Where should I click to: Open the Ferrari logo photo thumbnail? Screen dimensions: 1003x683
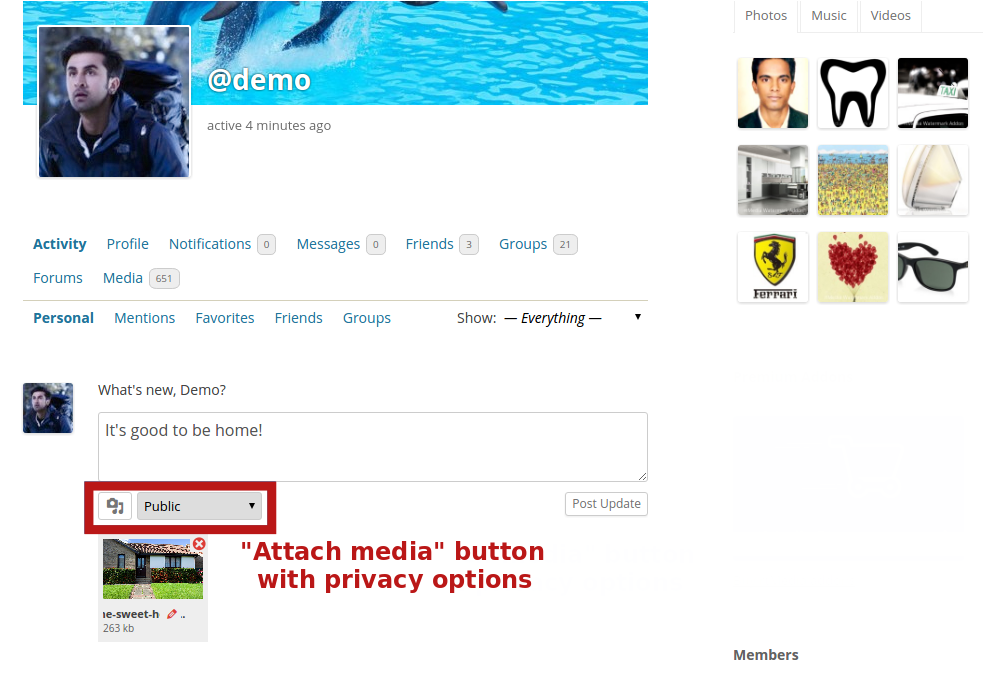coord(772,267)
